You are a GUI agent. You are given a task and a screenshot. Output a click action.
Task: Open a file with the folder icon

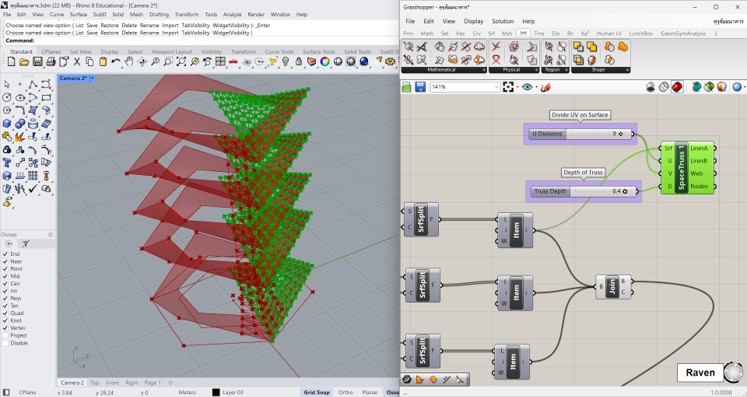24,62
